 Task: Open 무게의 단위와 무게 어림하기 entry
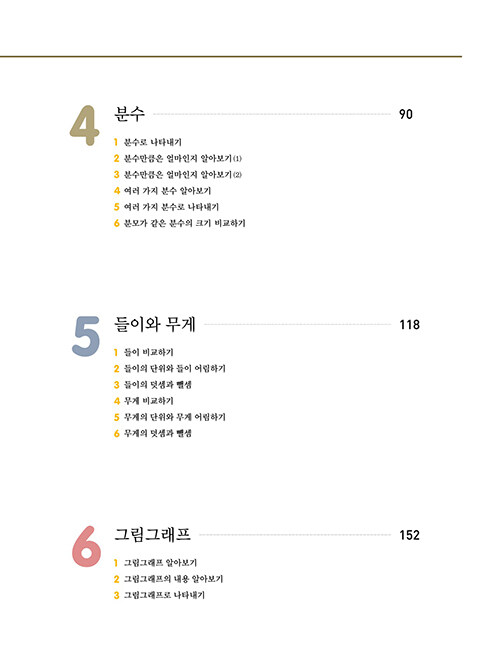175,417
